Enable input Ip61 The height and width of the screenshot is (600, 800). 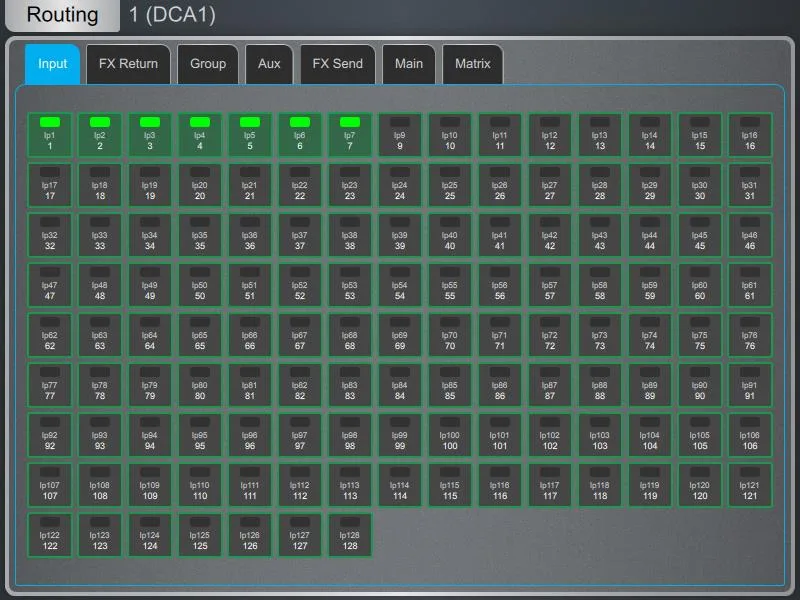749,285
